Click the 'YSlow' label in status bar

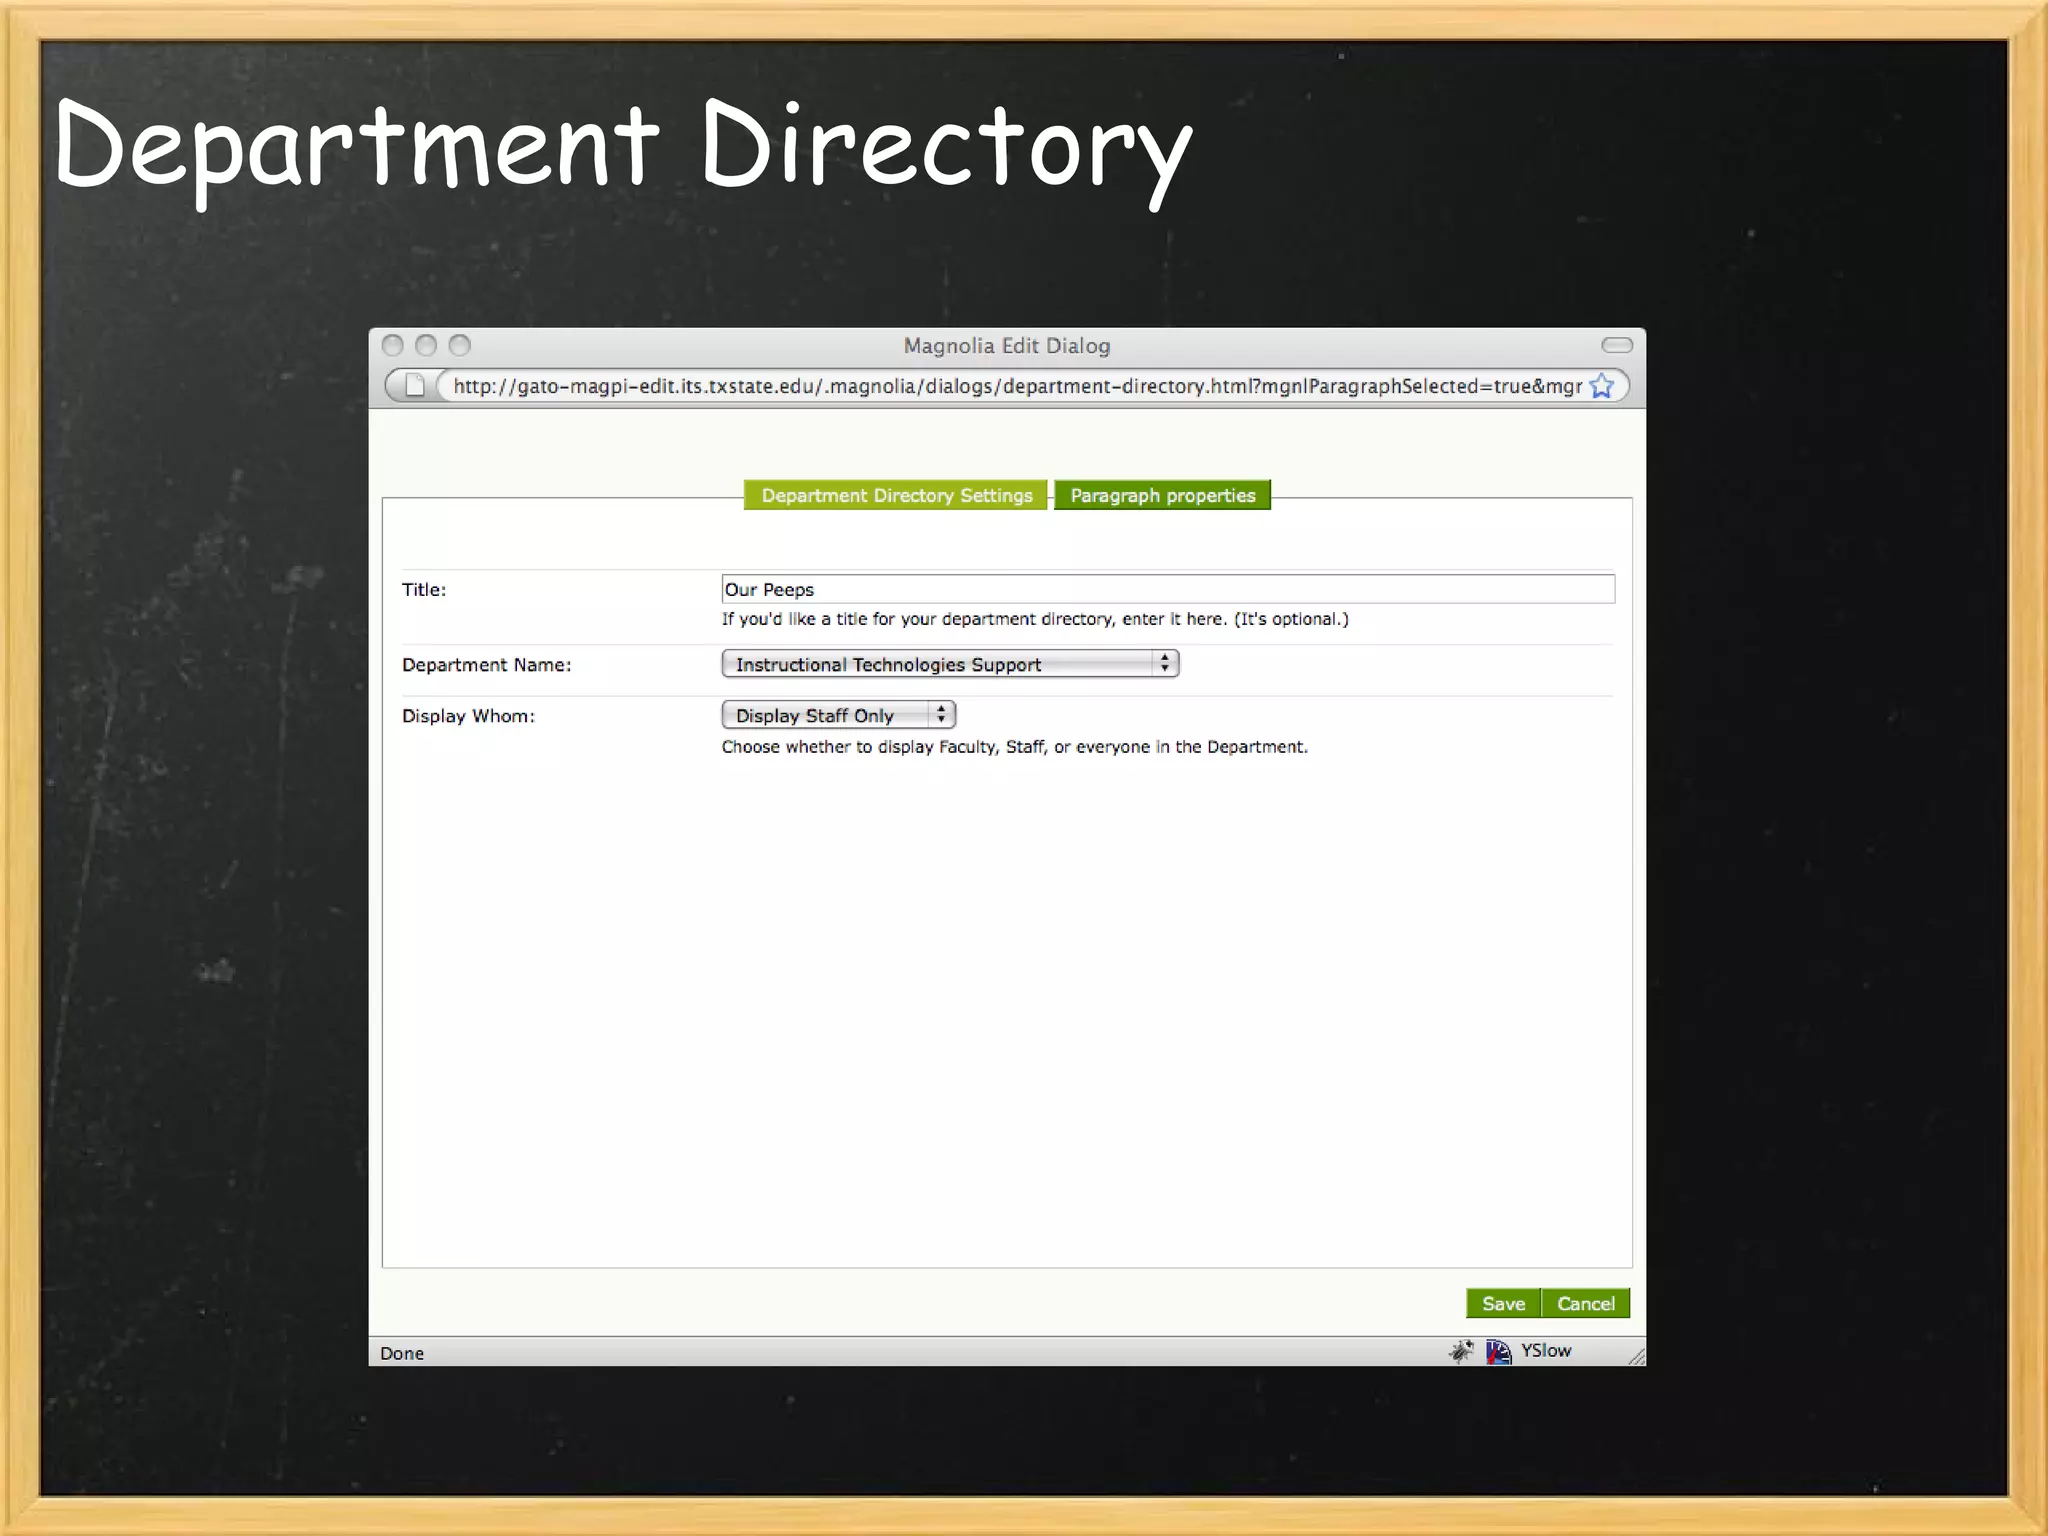pyautogui.click(x=1546, y=1351)
